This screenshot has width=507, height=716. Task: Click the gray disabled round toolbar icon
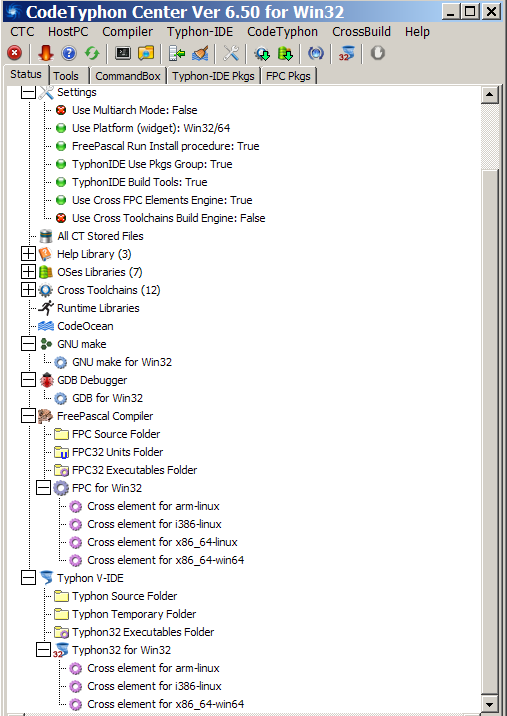click(x=377, y=53)
